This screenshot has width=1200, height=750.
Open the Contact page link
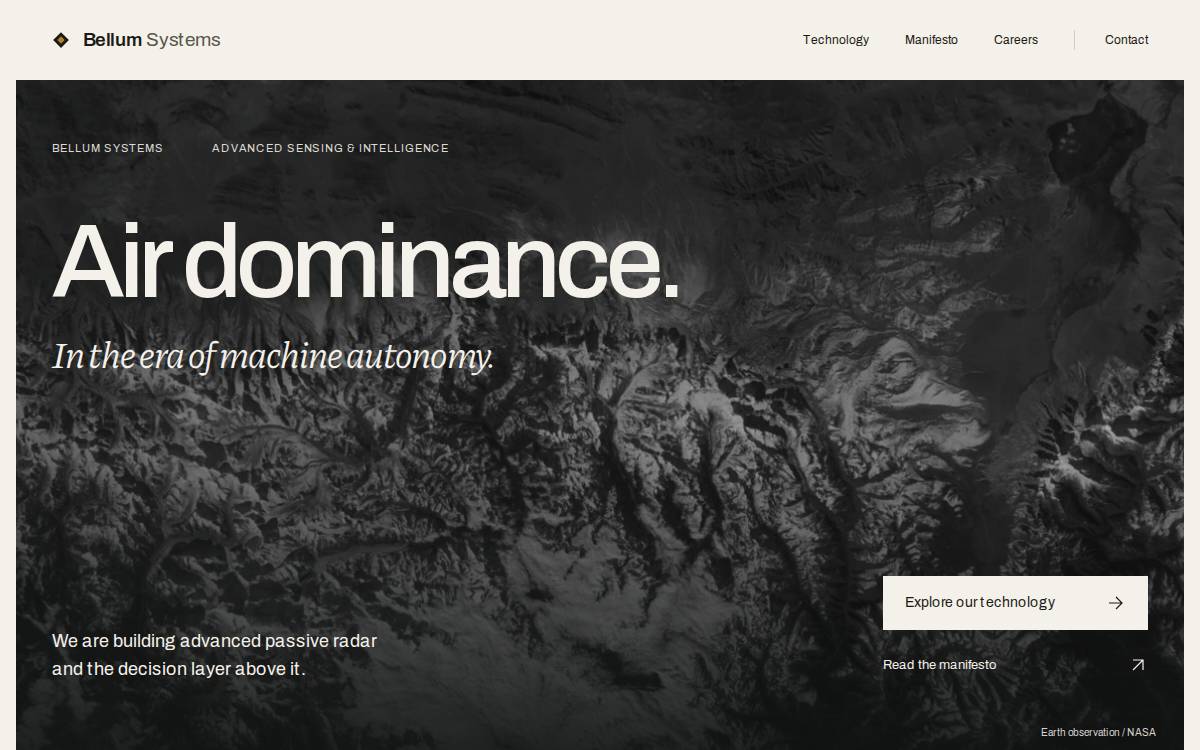click(1126, 40)
